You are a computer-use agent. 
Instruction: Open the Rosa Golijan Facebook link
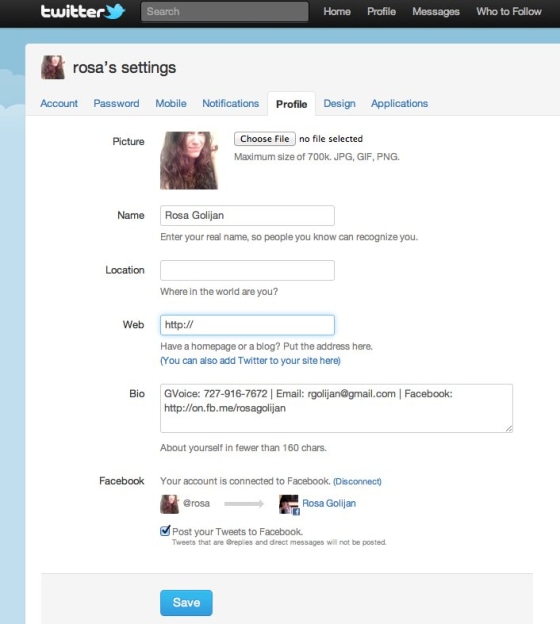[329, 503]
